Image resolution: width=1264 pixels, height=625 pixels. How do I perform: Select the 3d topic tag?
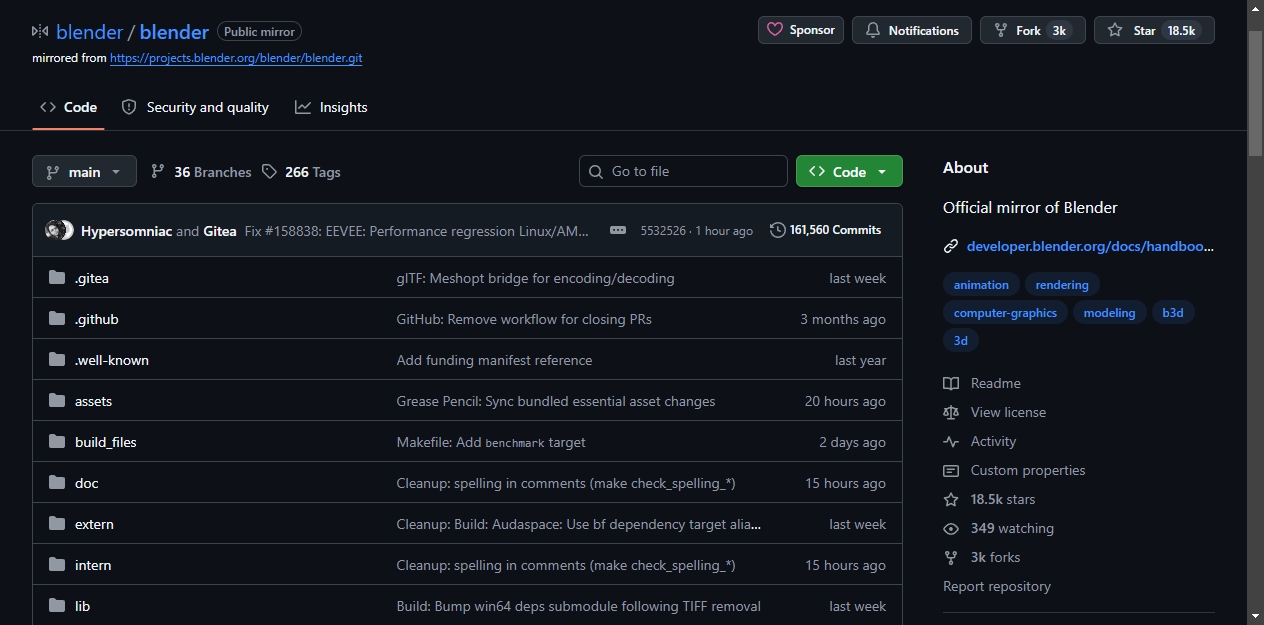click(x=960, y=341)
